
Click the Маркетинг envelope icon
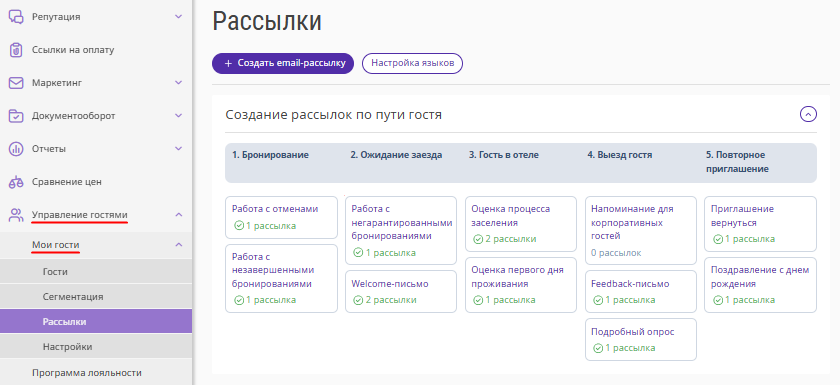16,83
